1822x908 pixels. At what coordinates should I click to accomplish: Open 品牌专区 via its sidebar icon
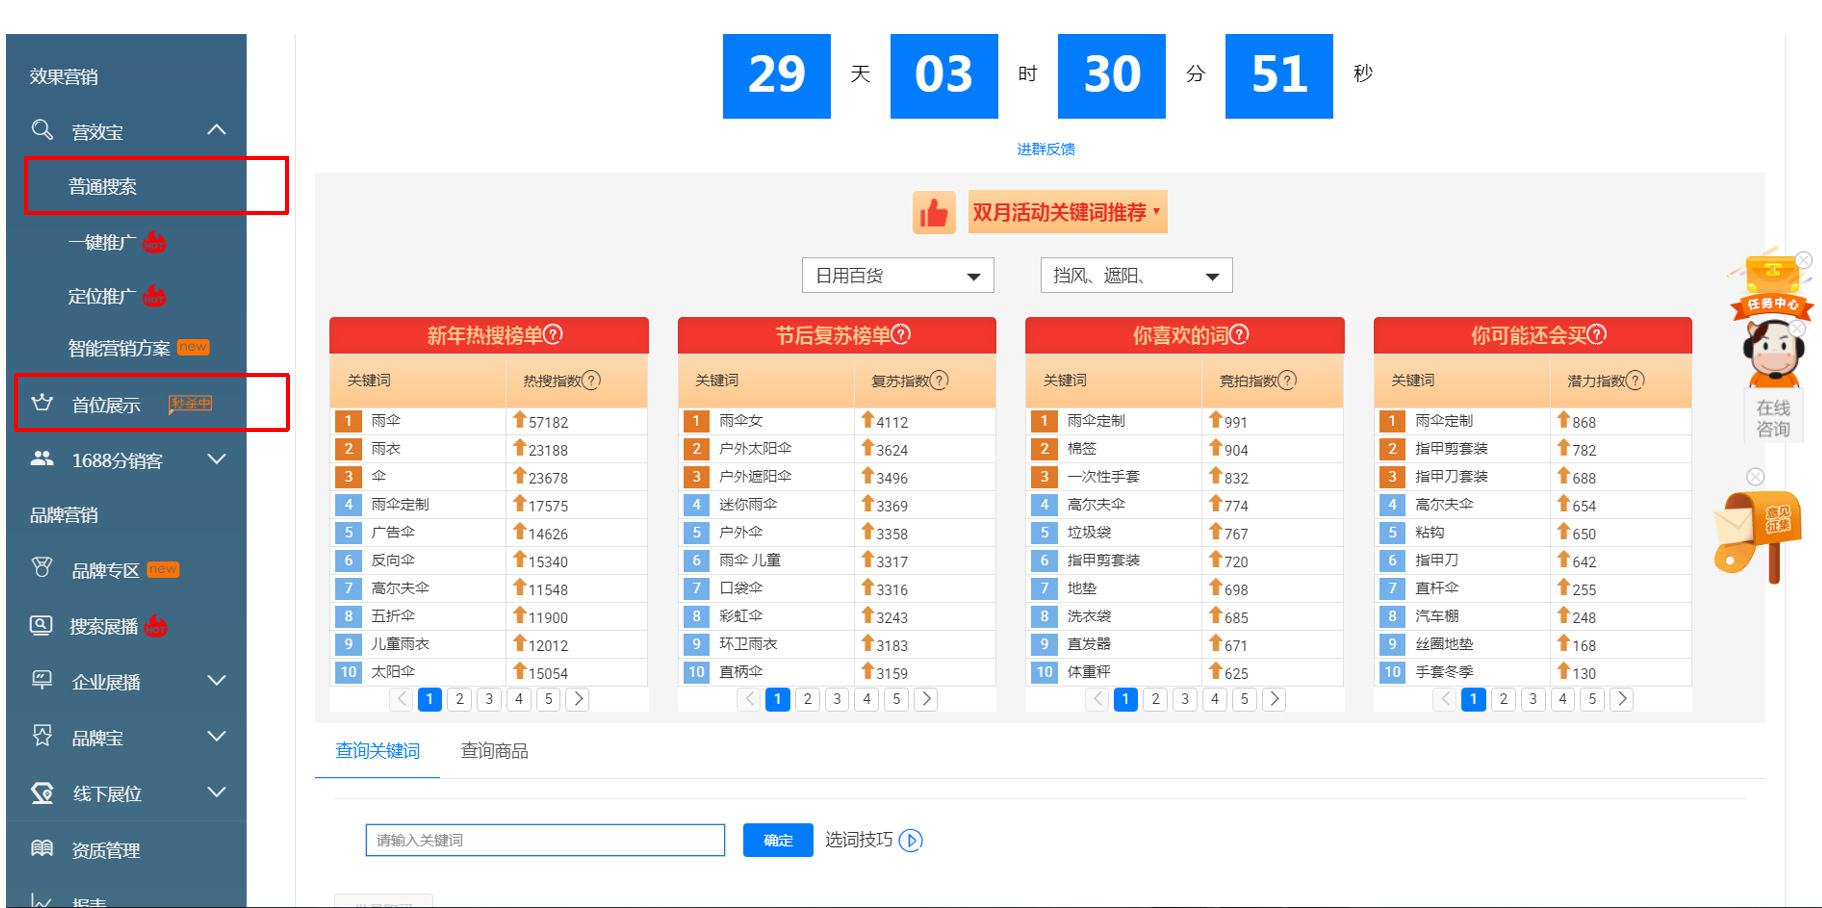(41, 568)
